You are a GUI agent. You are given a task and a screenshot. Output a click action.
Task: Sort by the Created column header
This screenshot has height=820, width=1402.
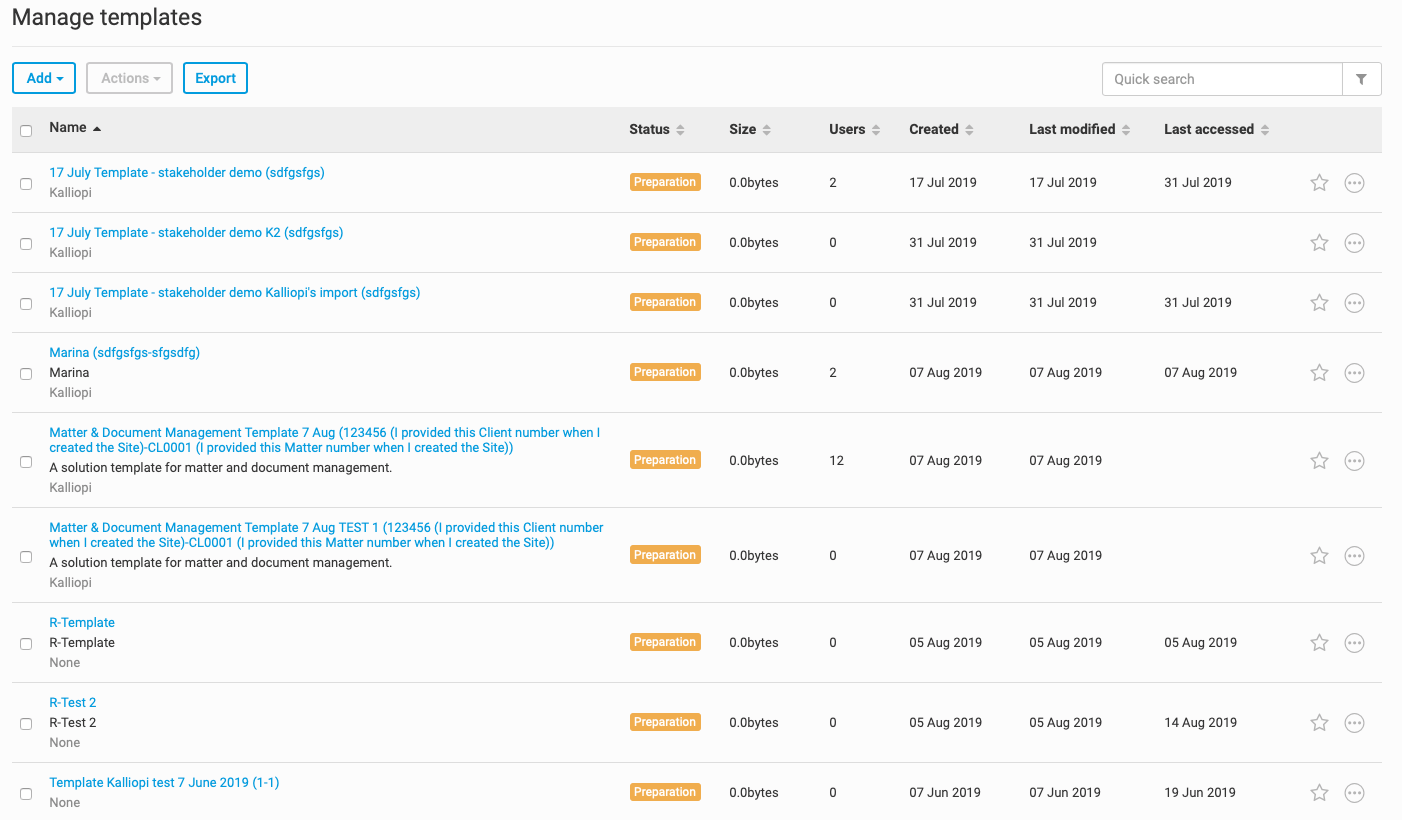pos(934,129)
